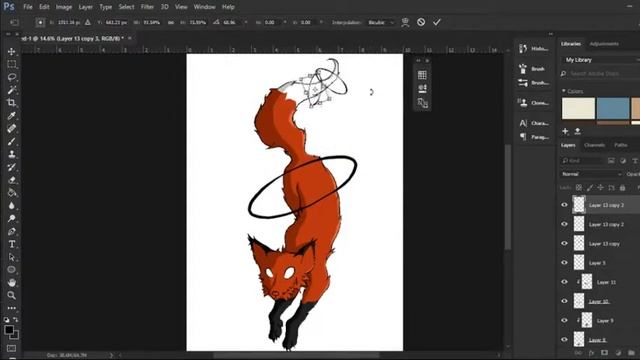Image resolution: width=640 pixels, height=360 pixels.
Task: Open the File menu
Action: coord(28,7)
